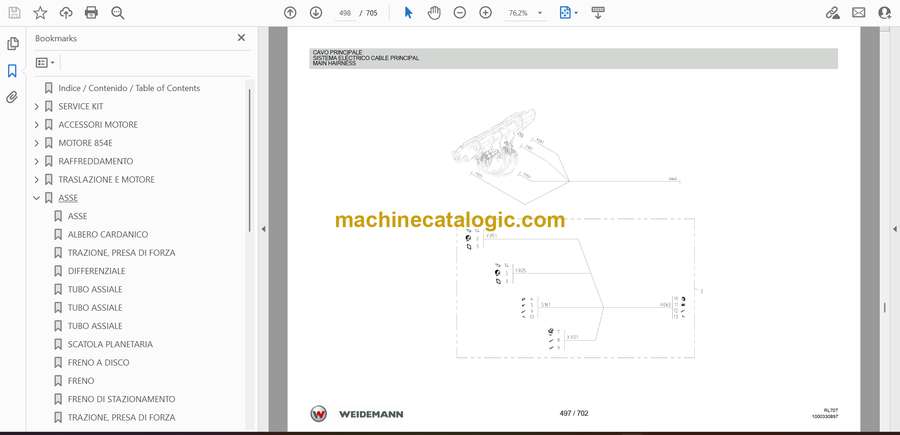Click the read mode keyboard icon
The width and height of the screenshot is (900, 435).
tap(598, 13)
